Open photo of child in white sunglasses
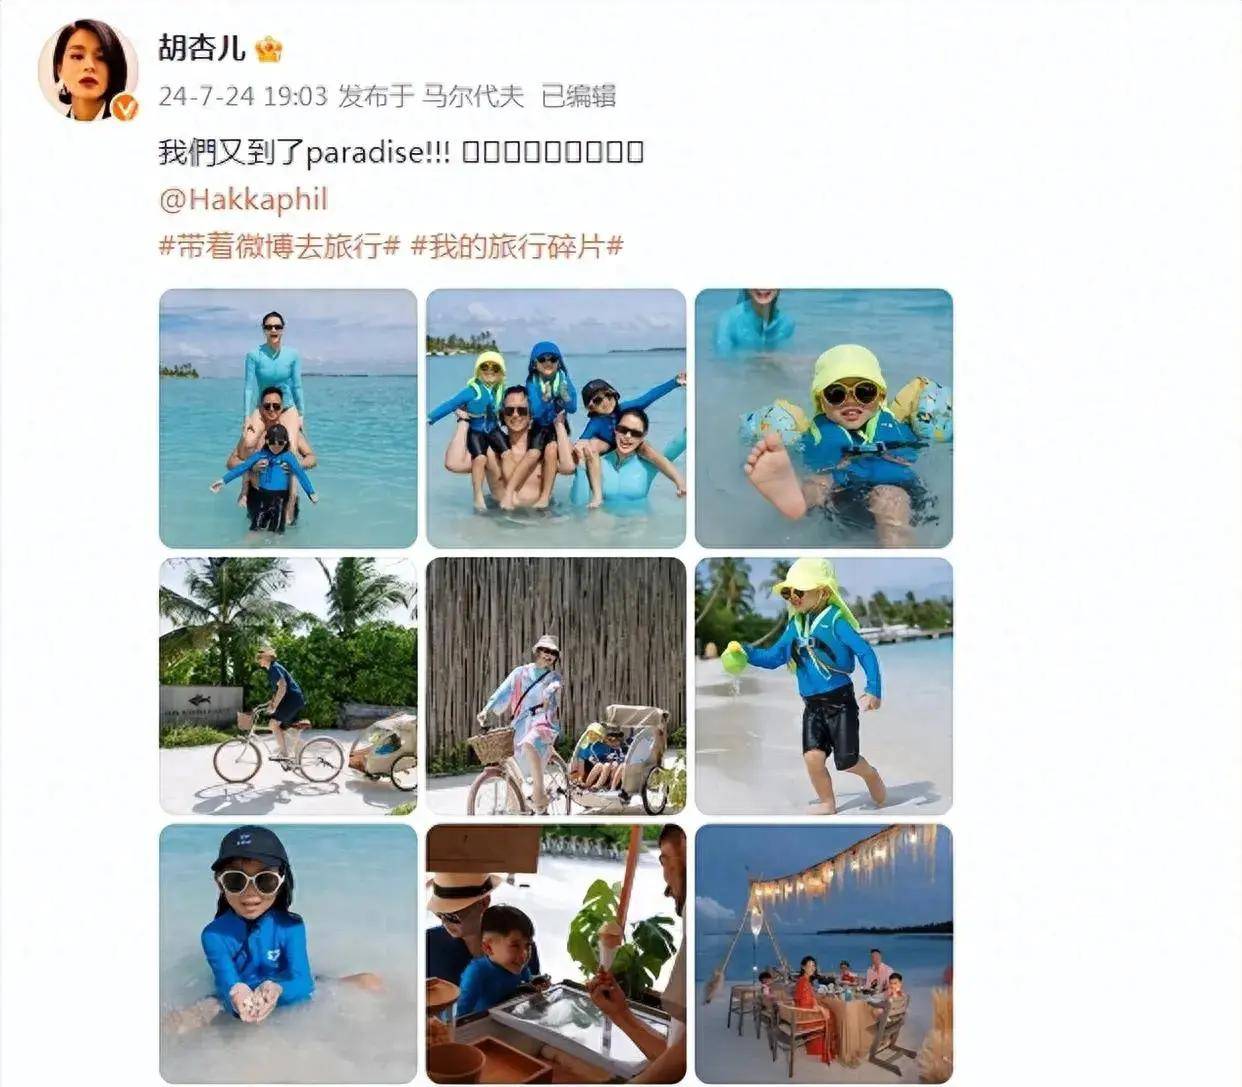The image size is (1242, 1087). point(288,954)
